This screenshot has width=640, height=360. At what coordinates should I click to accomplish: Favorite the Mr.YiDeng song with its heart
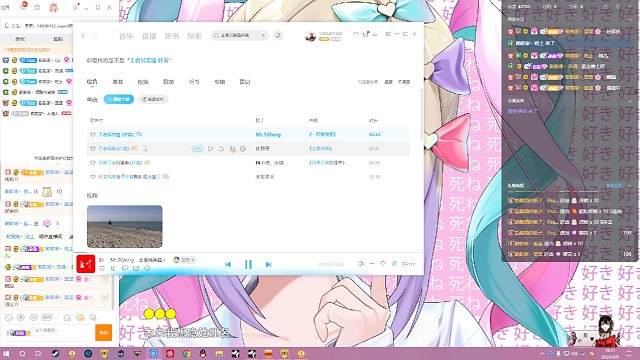[93, 134]
